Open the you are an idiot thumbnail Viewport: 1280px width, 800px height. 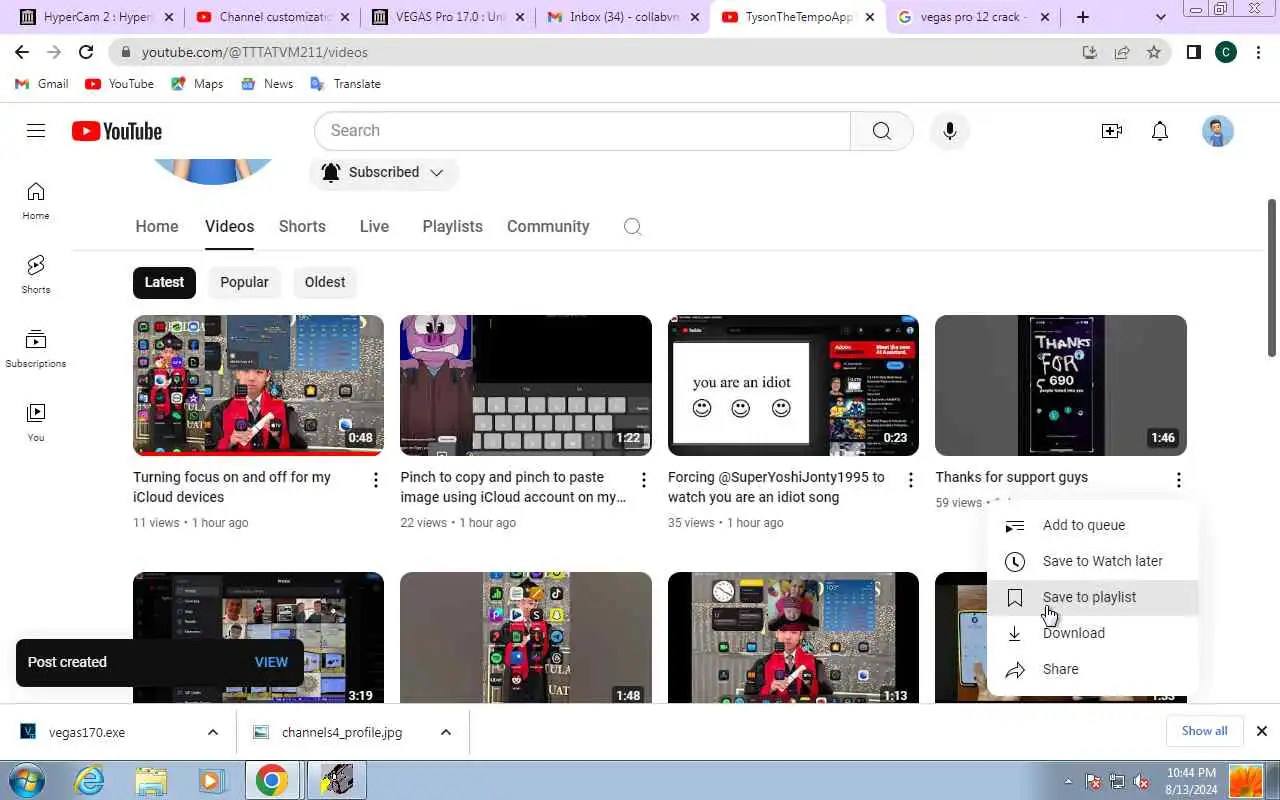click(x=793, y=385)
